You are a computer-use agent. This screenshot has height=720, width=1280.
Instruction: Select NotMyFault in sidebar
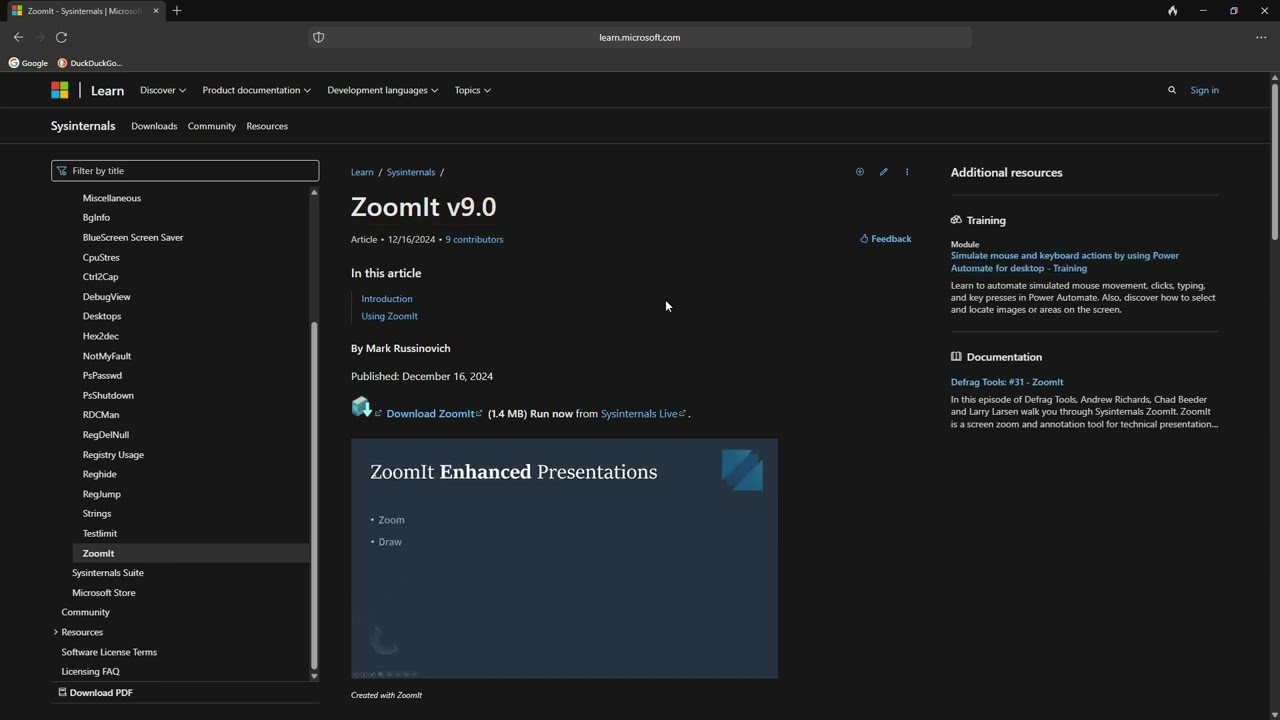pos(107,356)
